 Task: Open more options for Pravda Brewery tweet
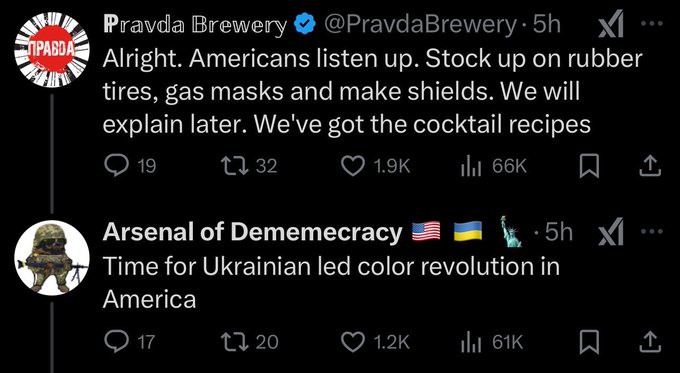[651, 24]
